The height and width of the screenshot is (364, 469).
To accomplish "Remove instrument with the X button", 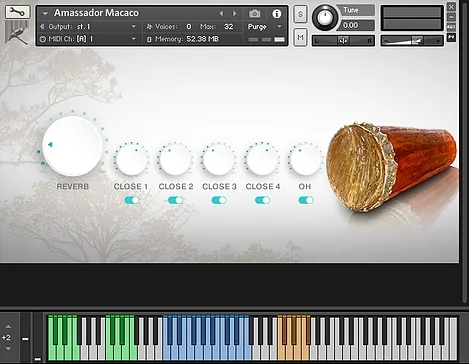I will [451, 6].
